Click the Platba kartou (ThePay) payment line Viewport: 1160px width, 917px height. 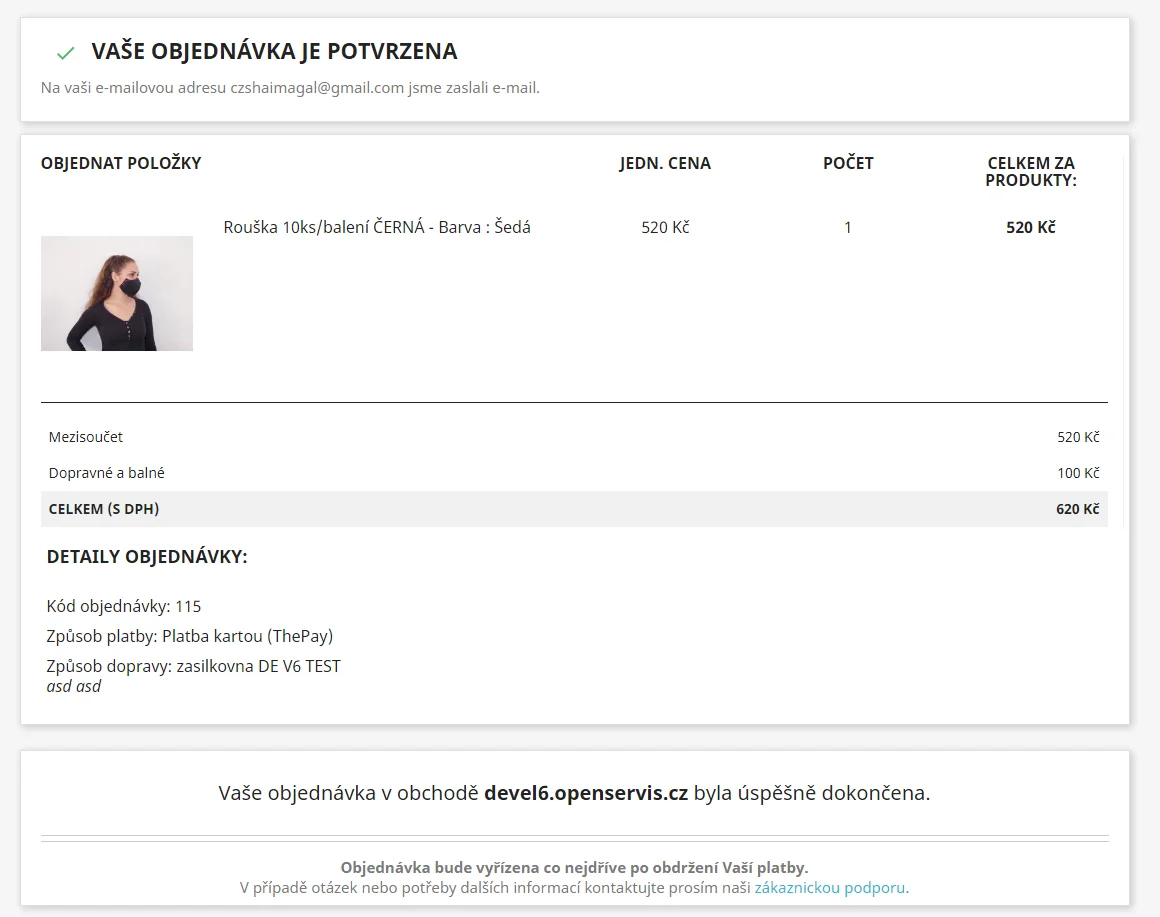pyautogui.click(x=190, y=636)
